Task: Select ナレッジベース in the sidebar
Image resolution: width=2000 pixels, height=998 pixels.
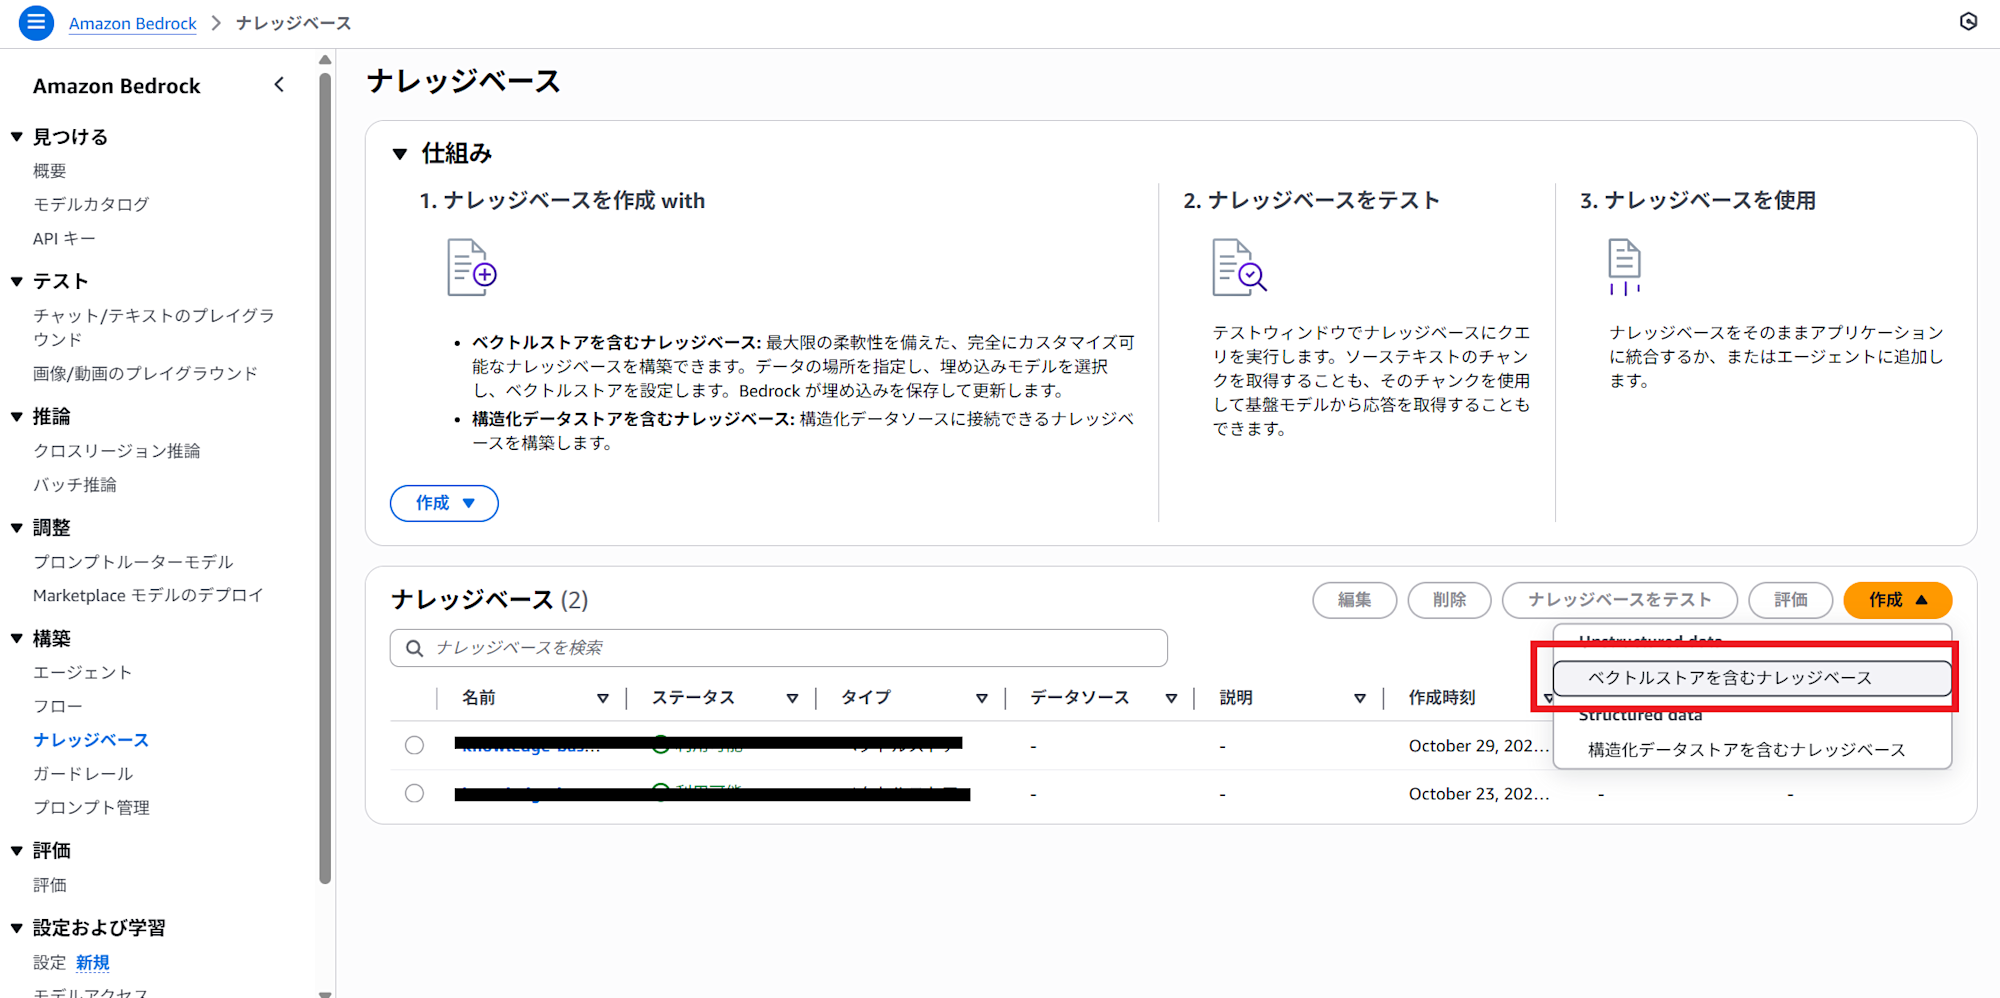Action: pyautogui.click(x=91, y=740)
